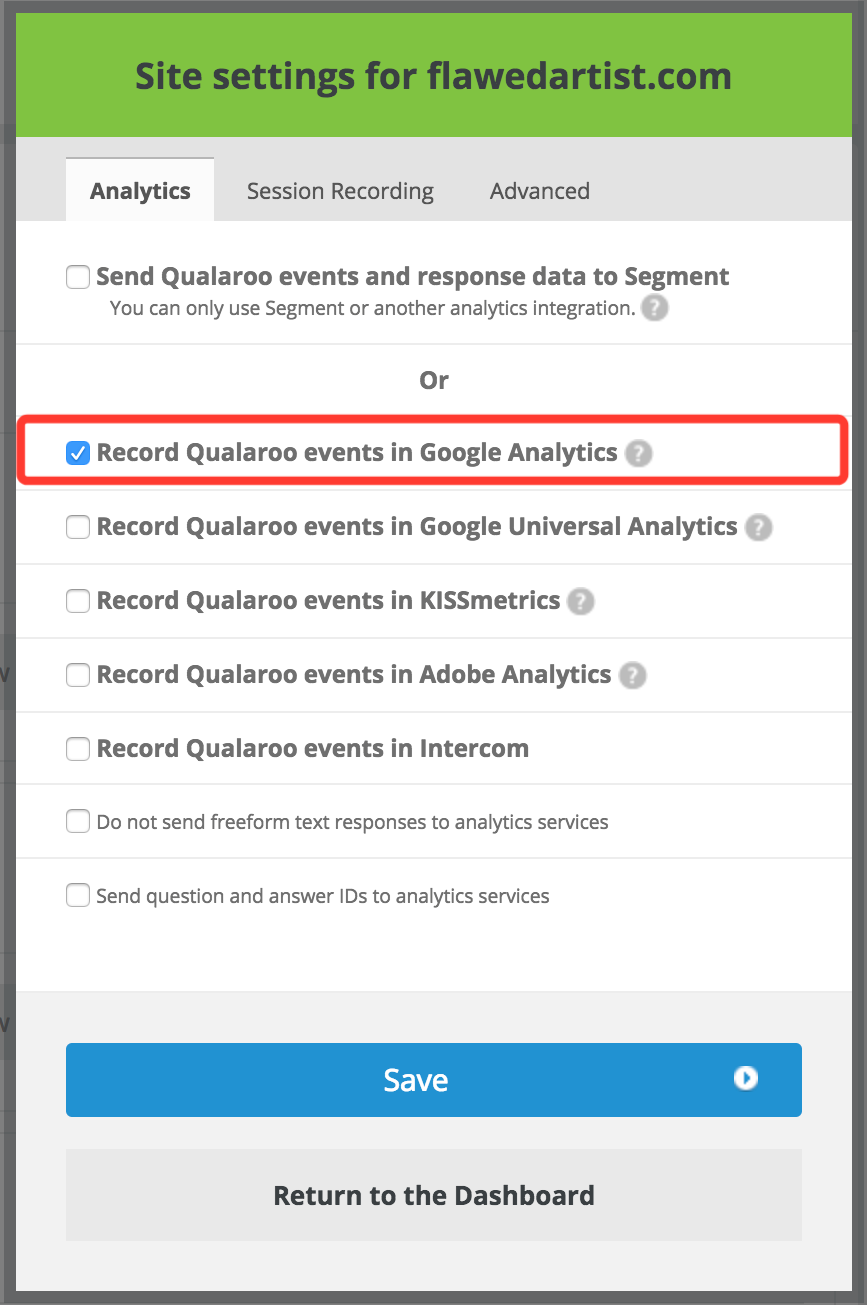Viewport: 867px width, 1305px height.
Task: Click the arrow icon on the Save button
Action: tap(745, 1079)
